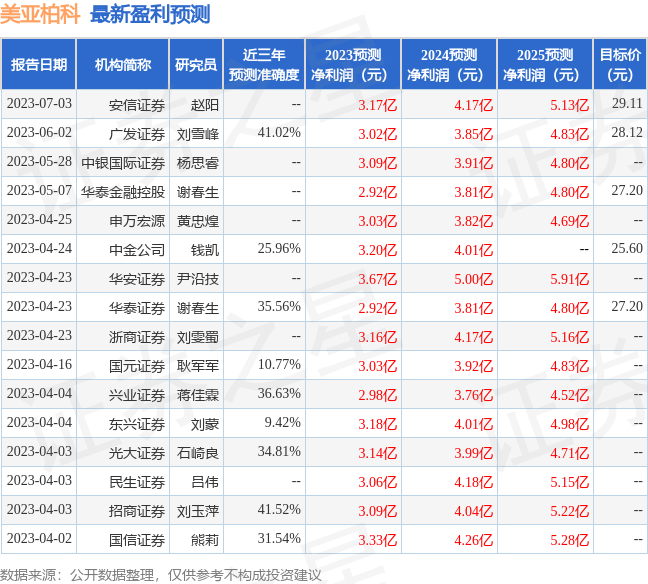This screenshot has width=648, height=584.
Task: Click researcher name 刘雯蜀
Action: (198, 337)
